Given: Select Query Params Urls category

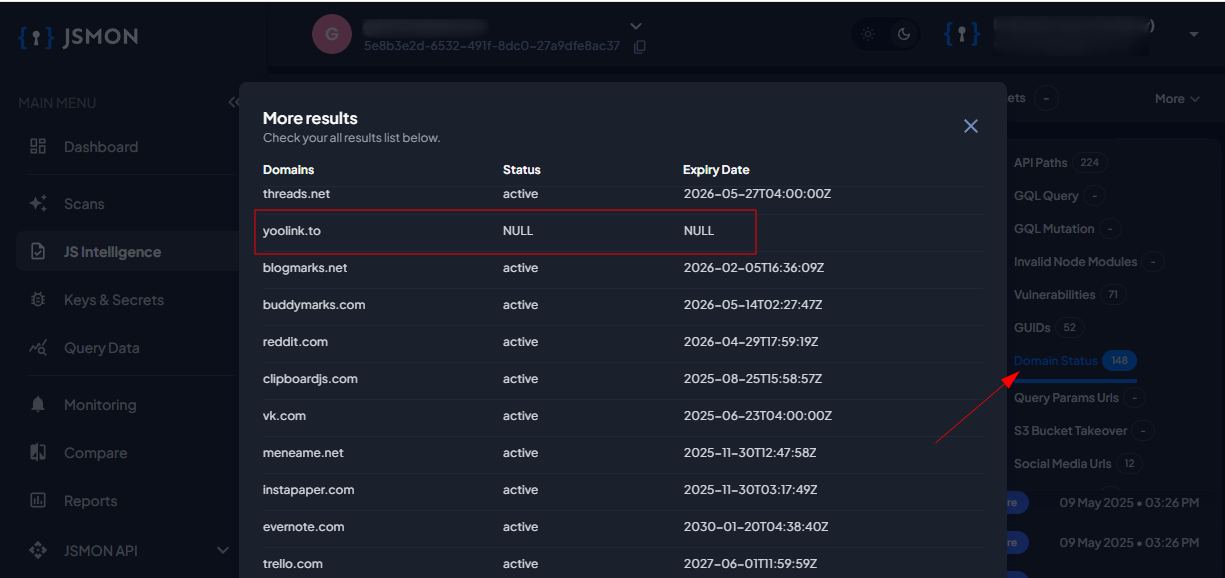Looking at the screenshot, I should [x=1079, y=398].
